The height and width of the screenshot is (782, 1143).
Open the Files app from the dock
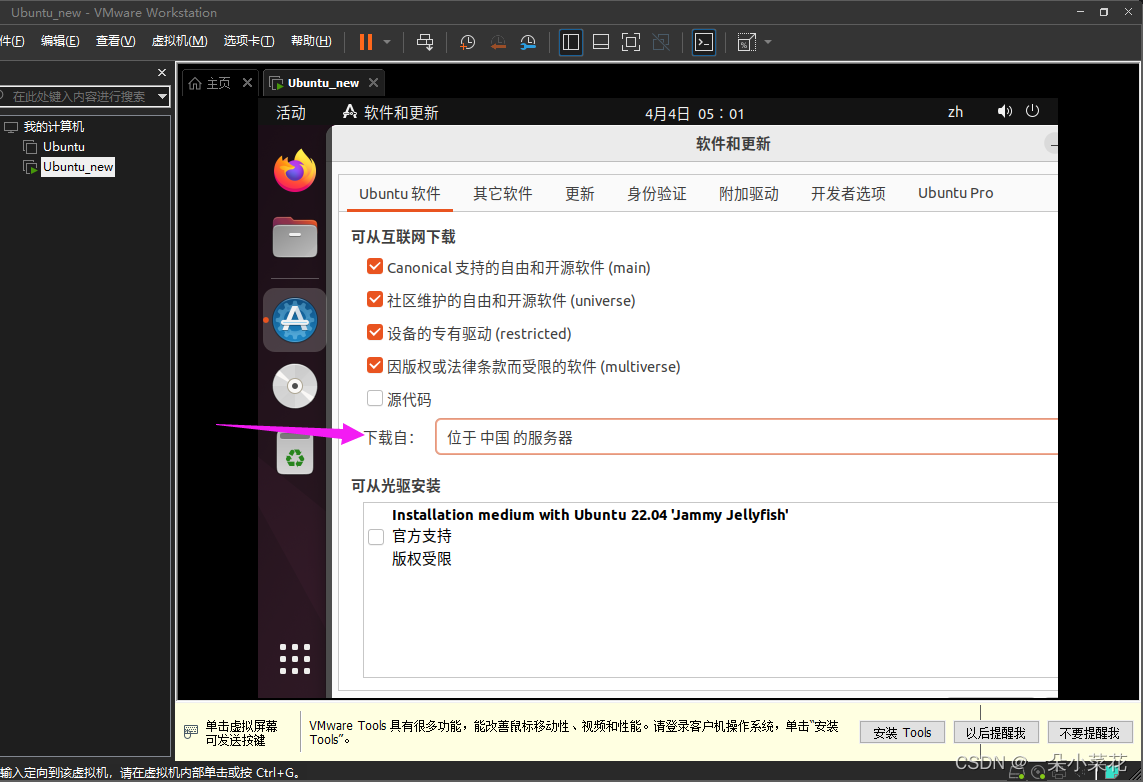click(294, 237)
